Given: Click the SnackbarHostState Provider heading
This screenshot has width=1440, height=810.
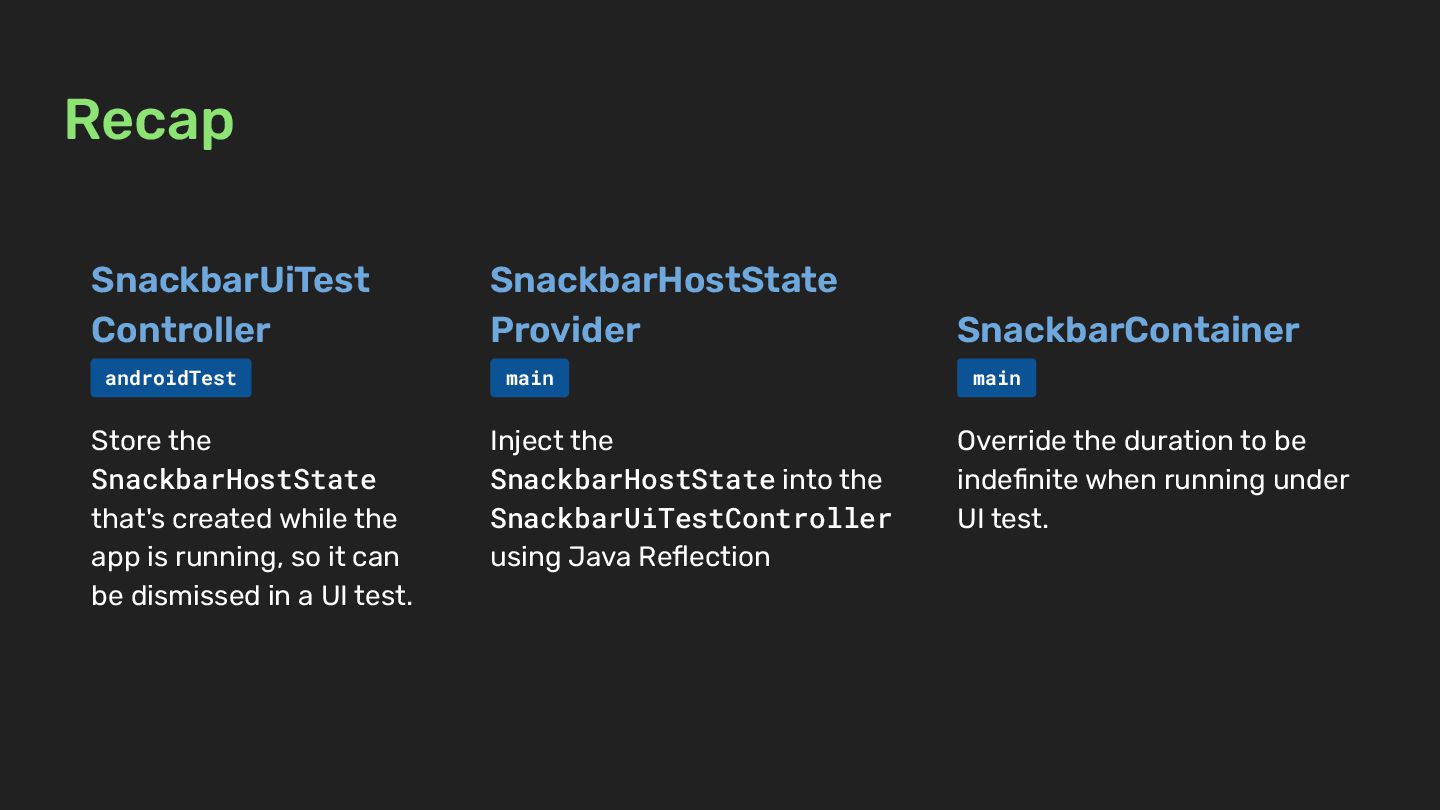Looking at the screenshot, I should (x=663, y=304).
